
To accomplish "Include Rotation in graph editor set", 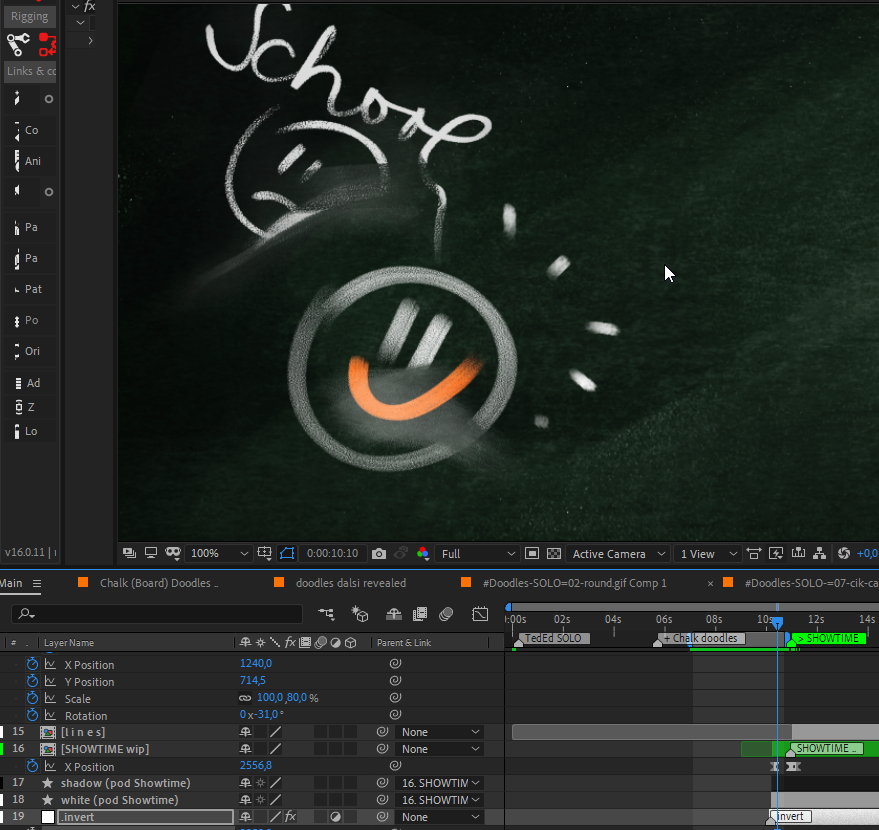I will tap(50, 715).
